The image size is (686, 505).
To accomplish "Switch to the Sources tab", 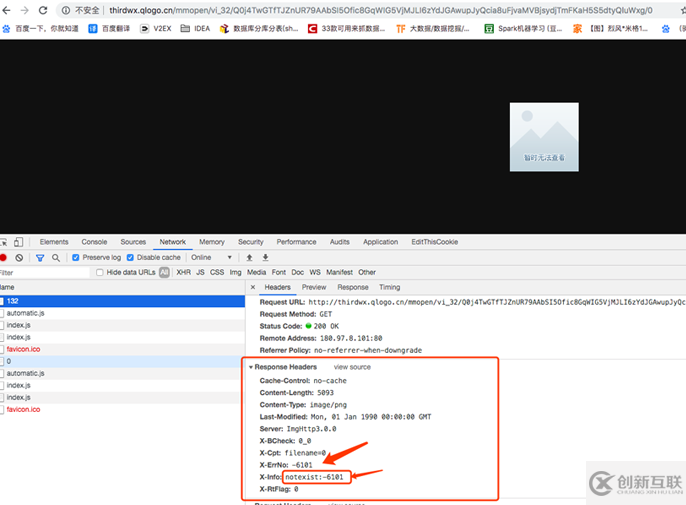I will click(x=133, y=242).
